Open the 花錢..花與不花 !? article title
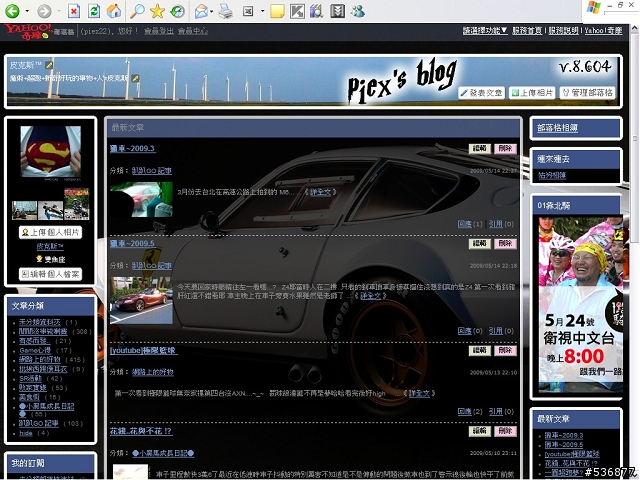640x480 pixels. click(141, 431)
